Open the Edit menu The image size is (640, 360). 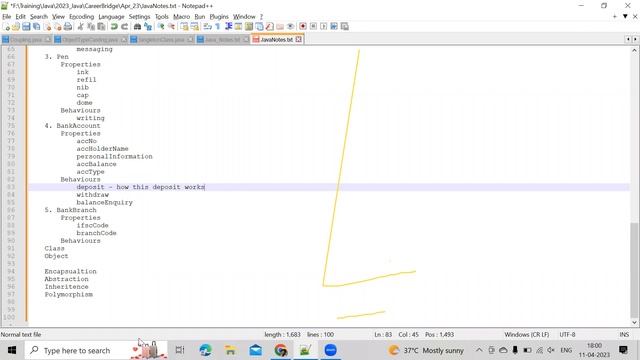pyautogui.click(x=20, y=17)
